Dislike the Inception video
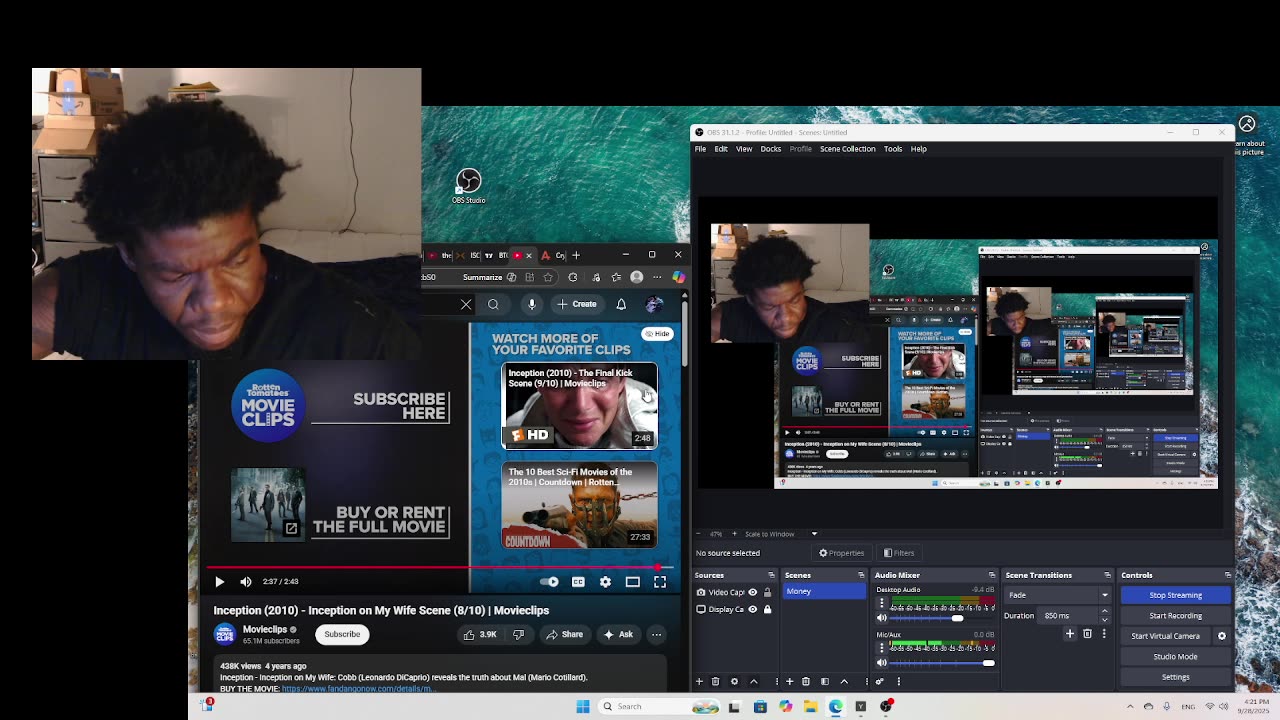 point(518,634)
